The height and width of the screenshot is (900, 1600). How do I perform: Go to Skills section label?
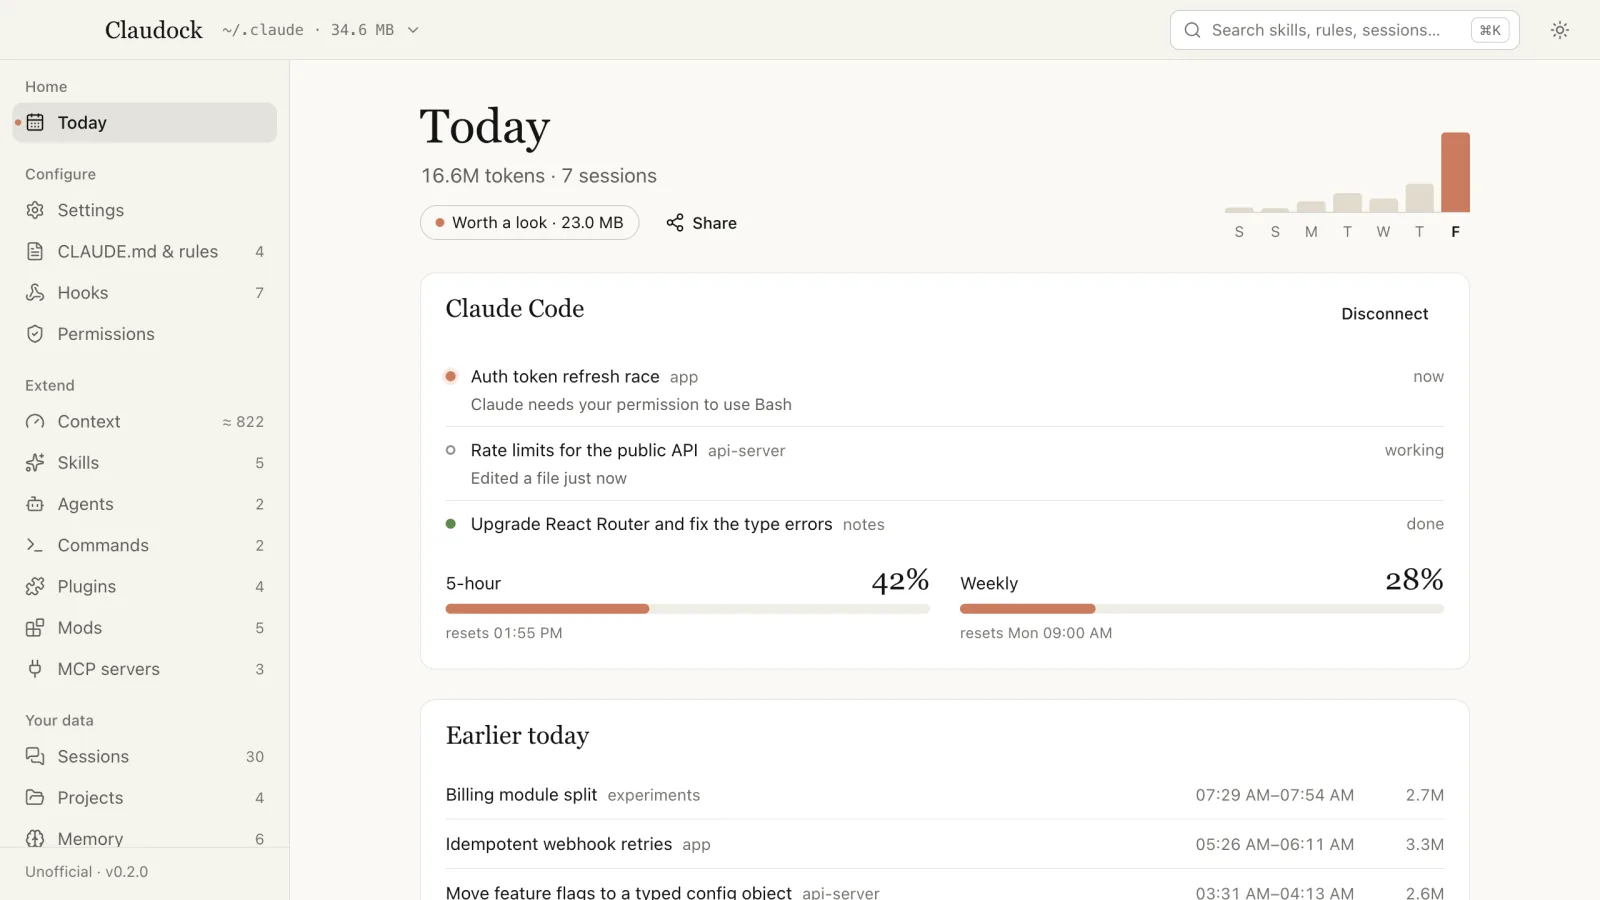78,463
